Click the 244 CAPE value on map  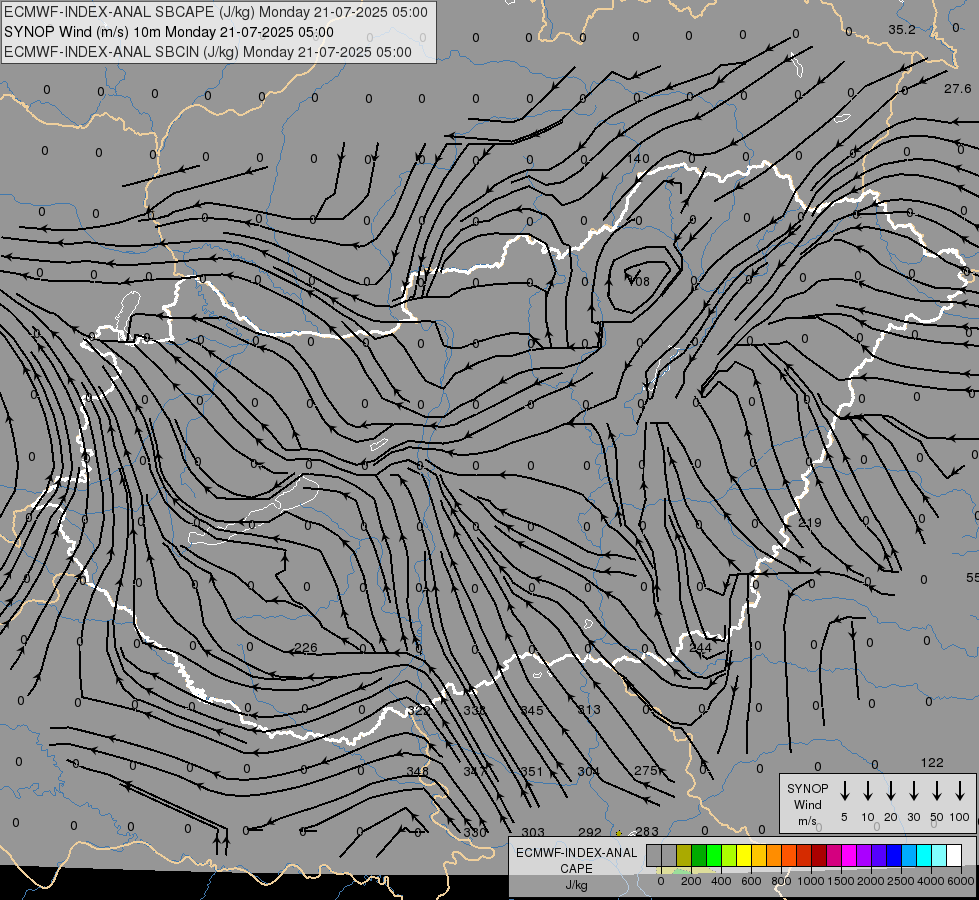pyautogui.click(x=701, y=647)
